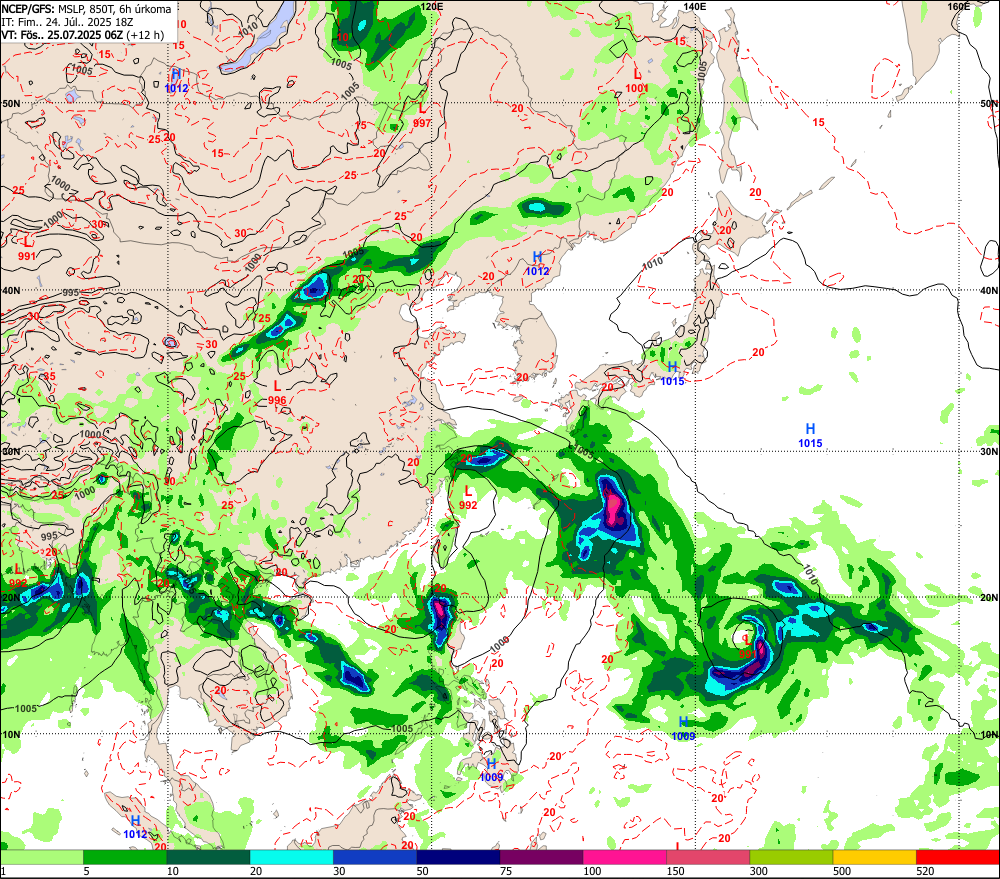Screen dimensions: 1000x879
Task: Select the cyan 20–30 mm legend swatch
Action: click(x=291, y=857)
